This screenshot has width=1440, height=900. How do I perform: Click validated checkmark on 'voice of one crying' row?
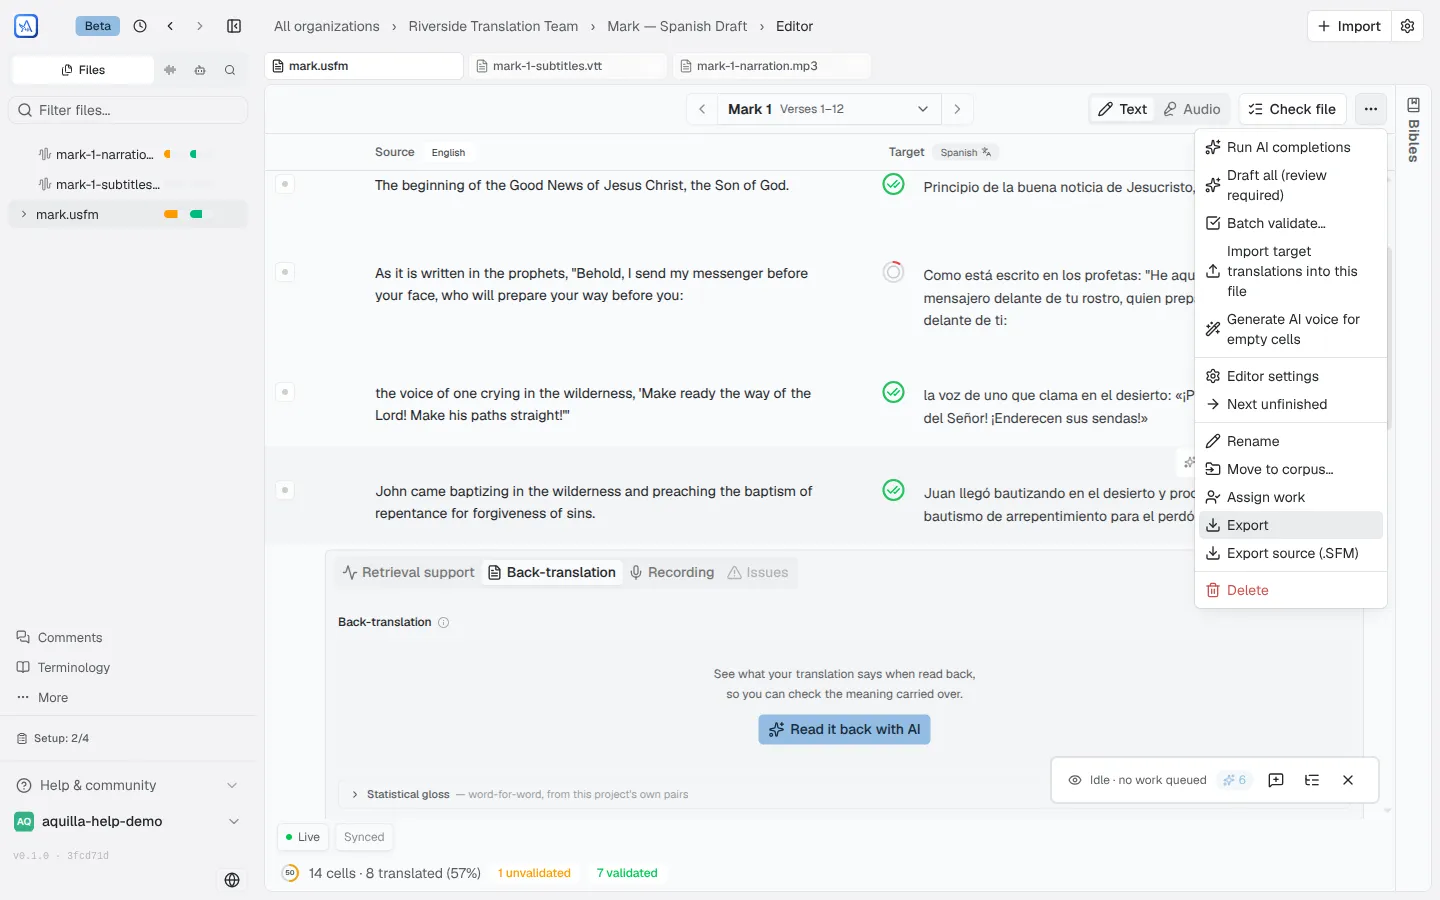pos(894,392)
